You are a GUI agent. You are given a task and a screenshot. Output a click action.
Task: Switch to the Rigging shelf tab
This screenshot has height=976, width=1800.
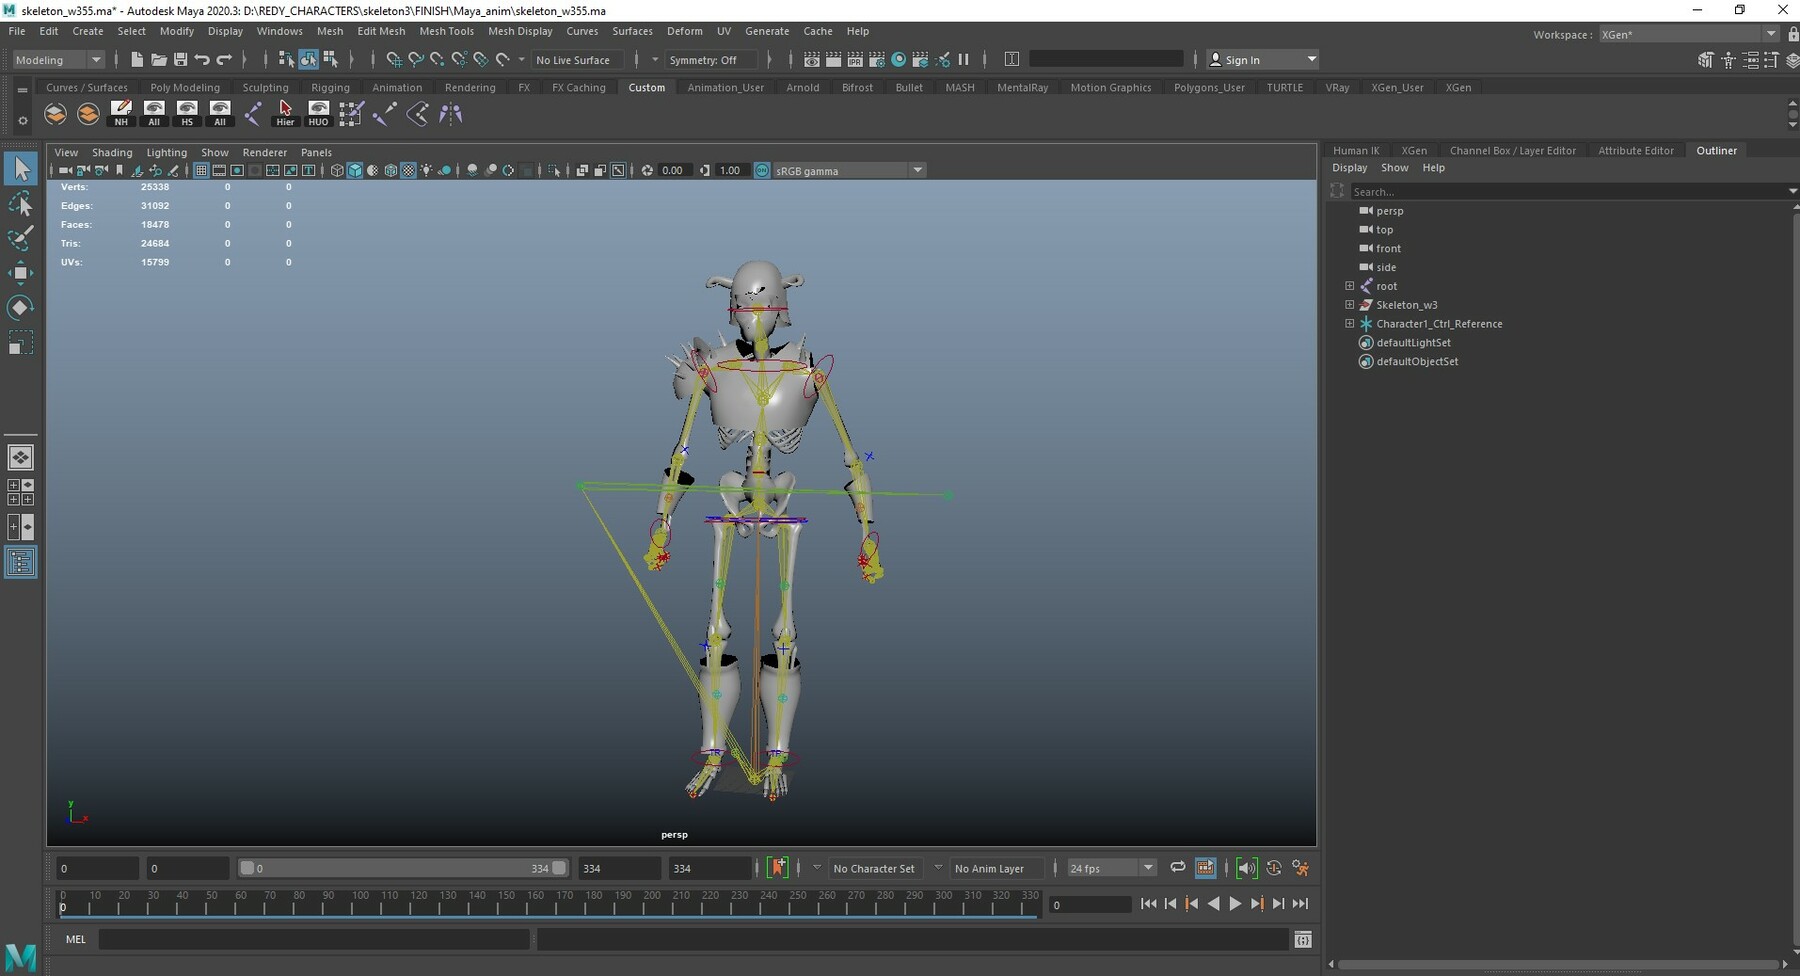330,87
